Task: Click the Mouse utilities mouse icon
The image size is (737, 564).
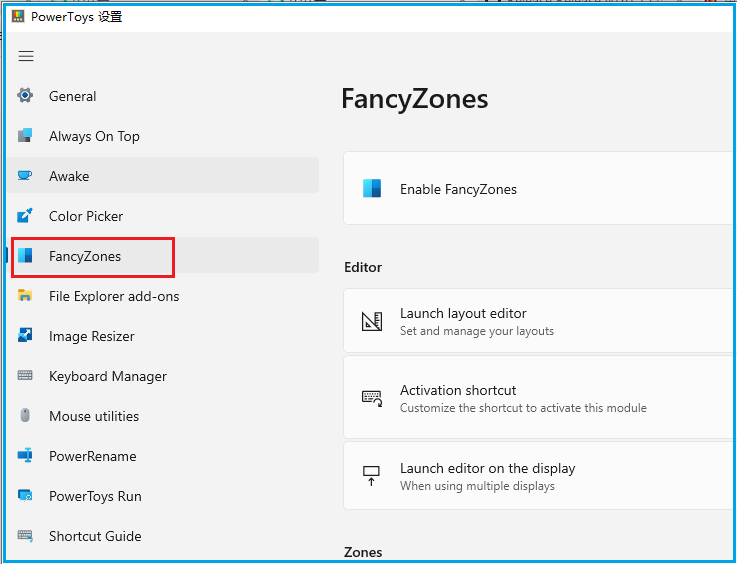Action: (25, 416)
